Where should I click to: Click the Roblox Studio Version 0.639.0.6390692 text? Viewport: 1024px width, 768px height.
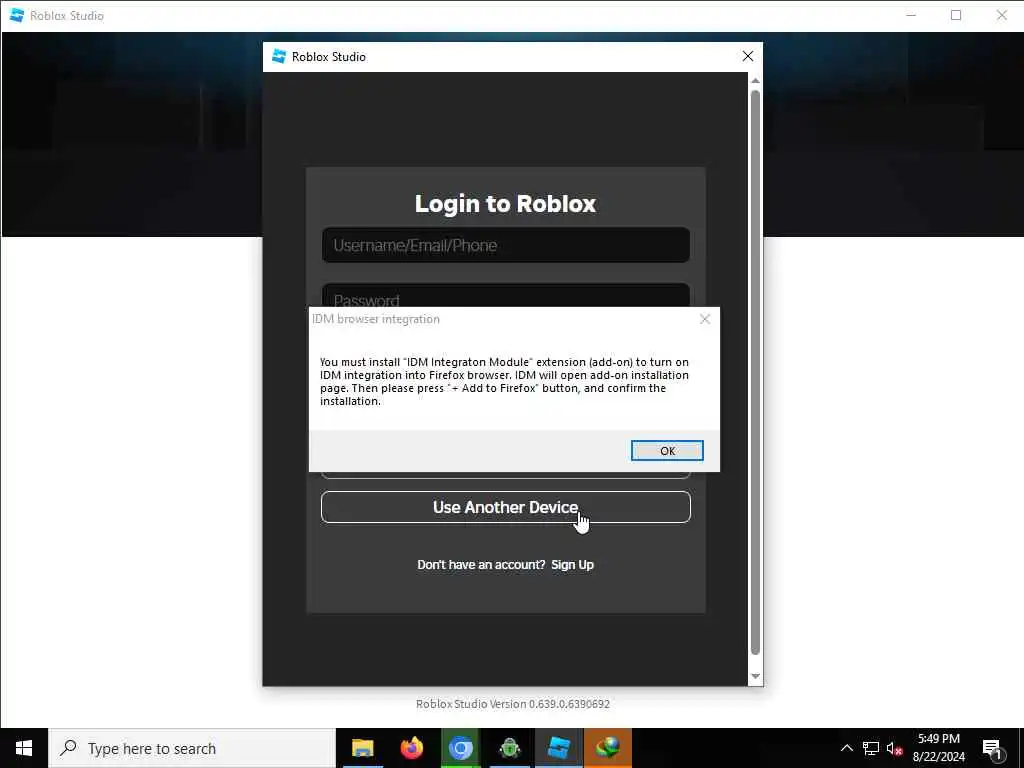(x=513, y=704)
